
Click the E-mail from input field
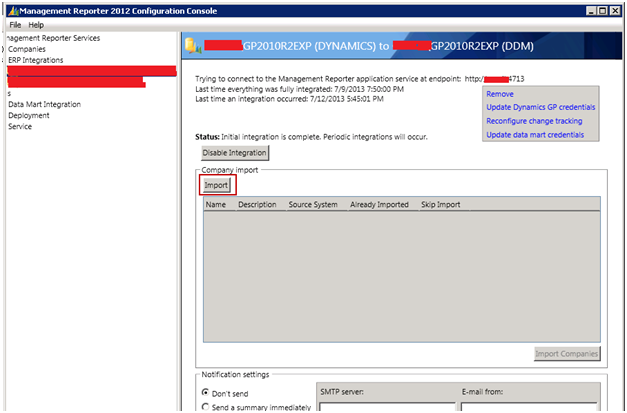click(x=529, y=407)
